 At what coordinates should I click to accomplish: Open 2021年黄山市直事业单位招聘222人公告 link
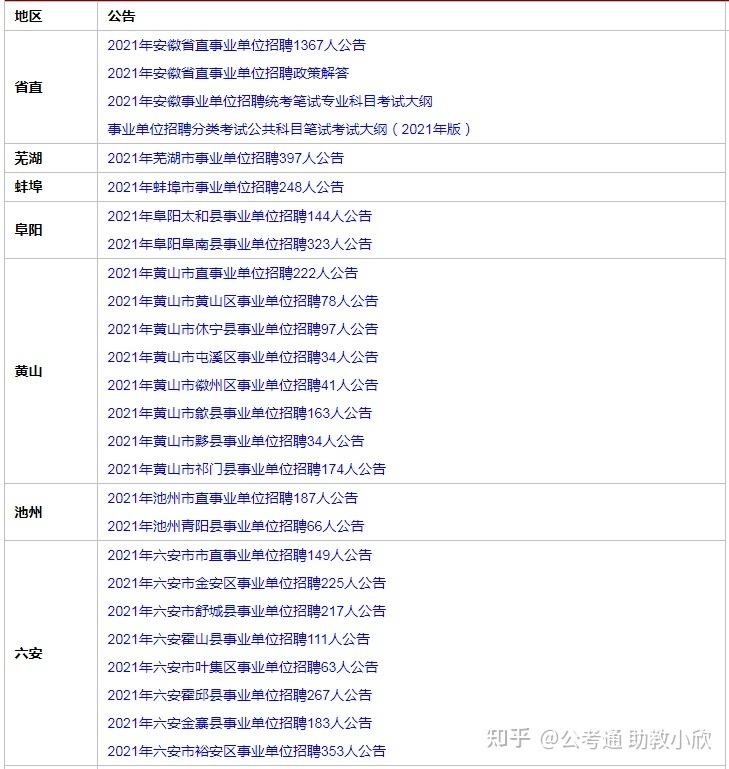(233, 273)
